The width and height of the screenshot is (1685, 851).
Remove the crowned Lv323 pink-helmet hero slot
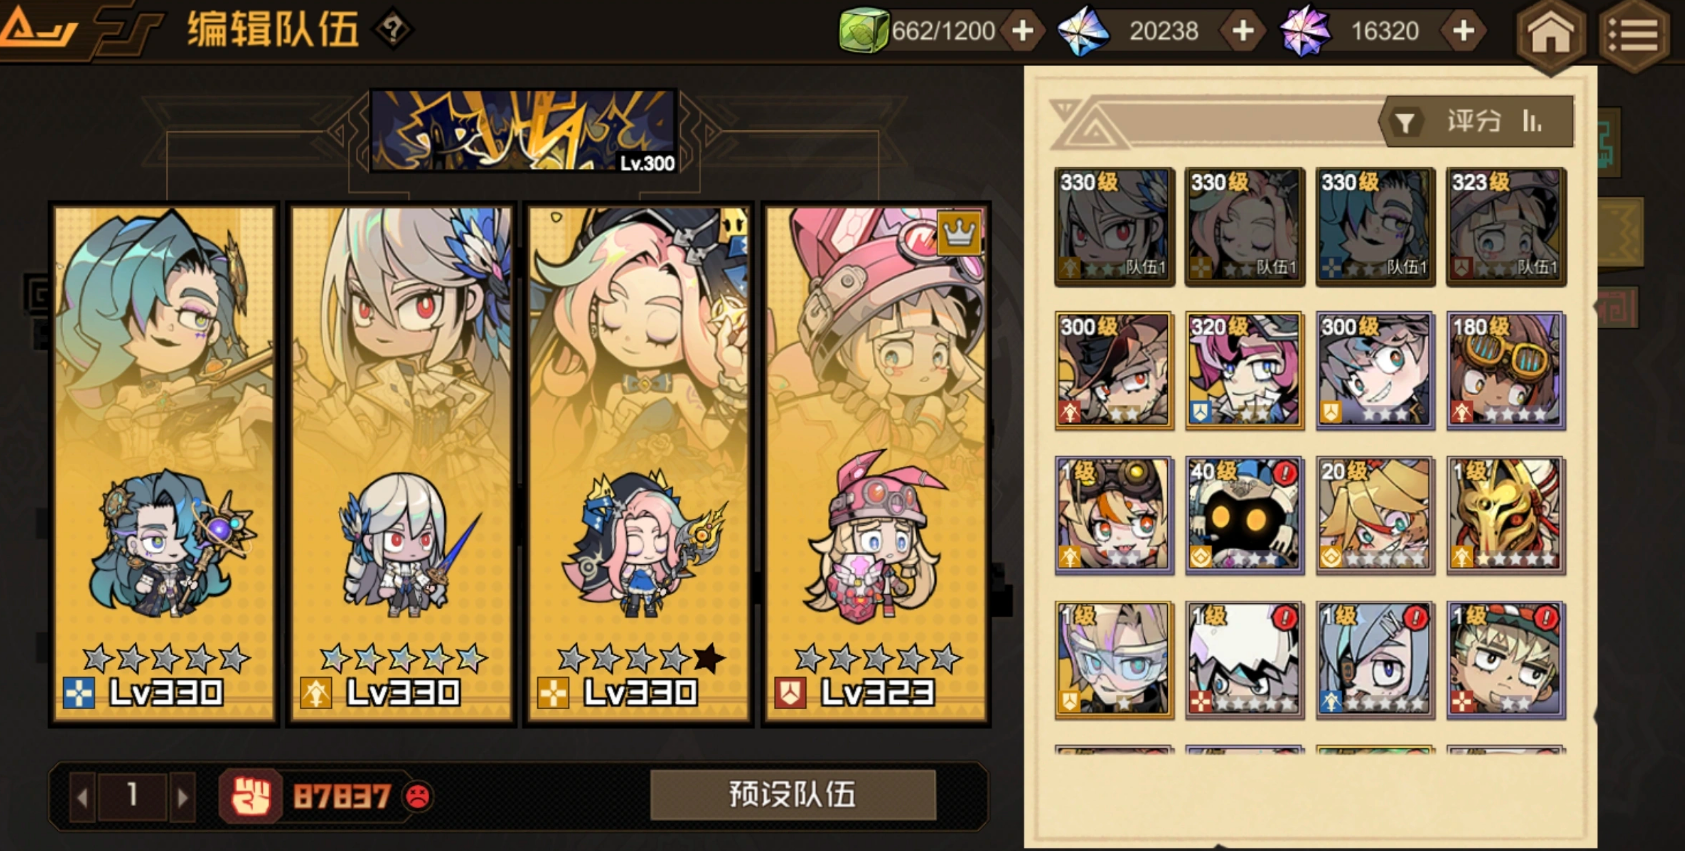coord(876,463)
